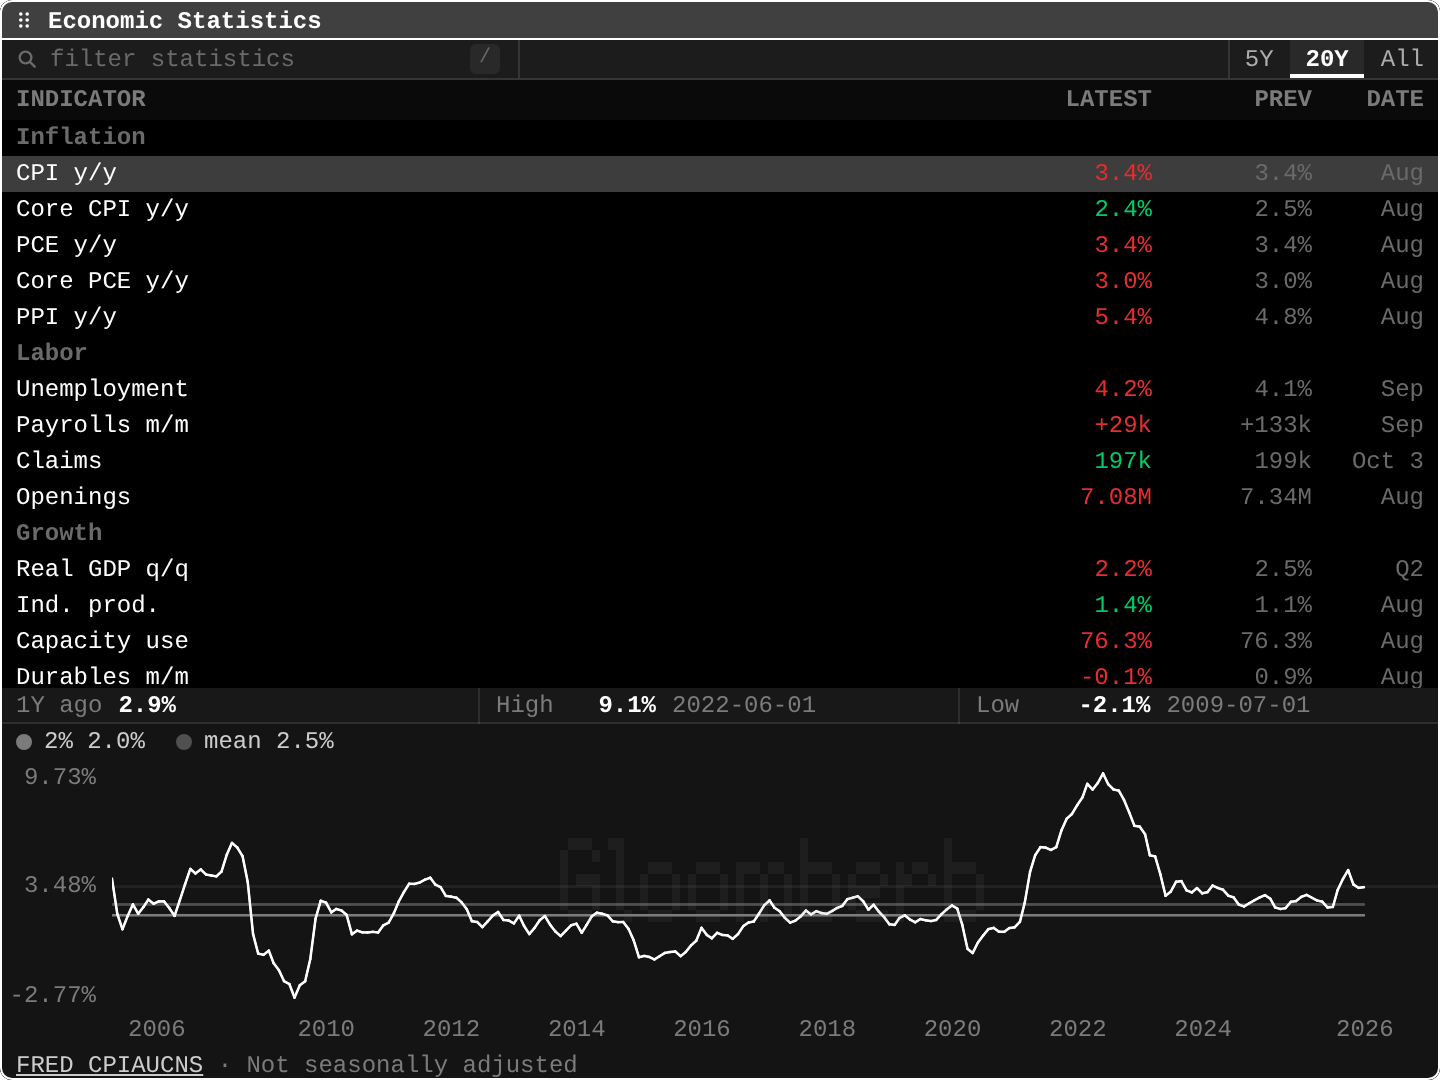Click the panel drag handle grip icon

click(x=24, y=20)
